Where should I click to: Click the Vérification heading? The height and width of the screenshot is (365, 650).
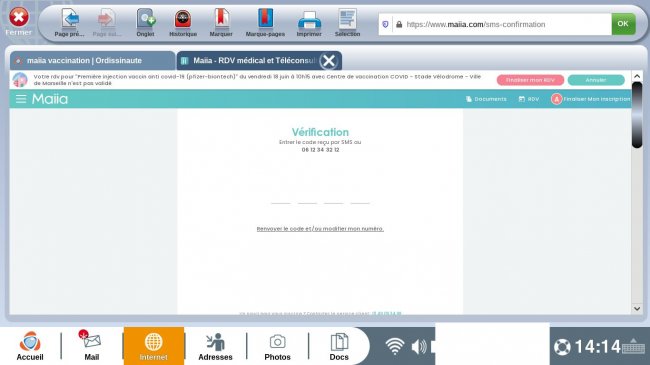[x=320, y=132]
